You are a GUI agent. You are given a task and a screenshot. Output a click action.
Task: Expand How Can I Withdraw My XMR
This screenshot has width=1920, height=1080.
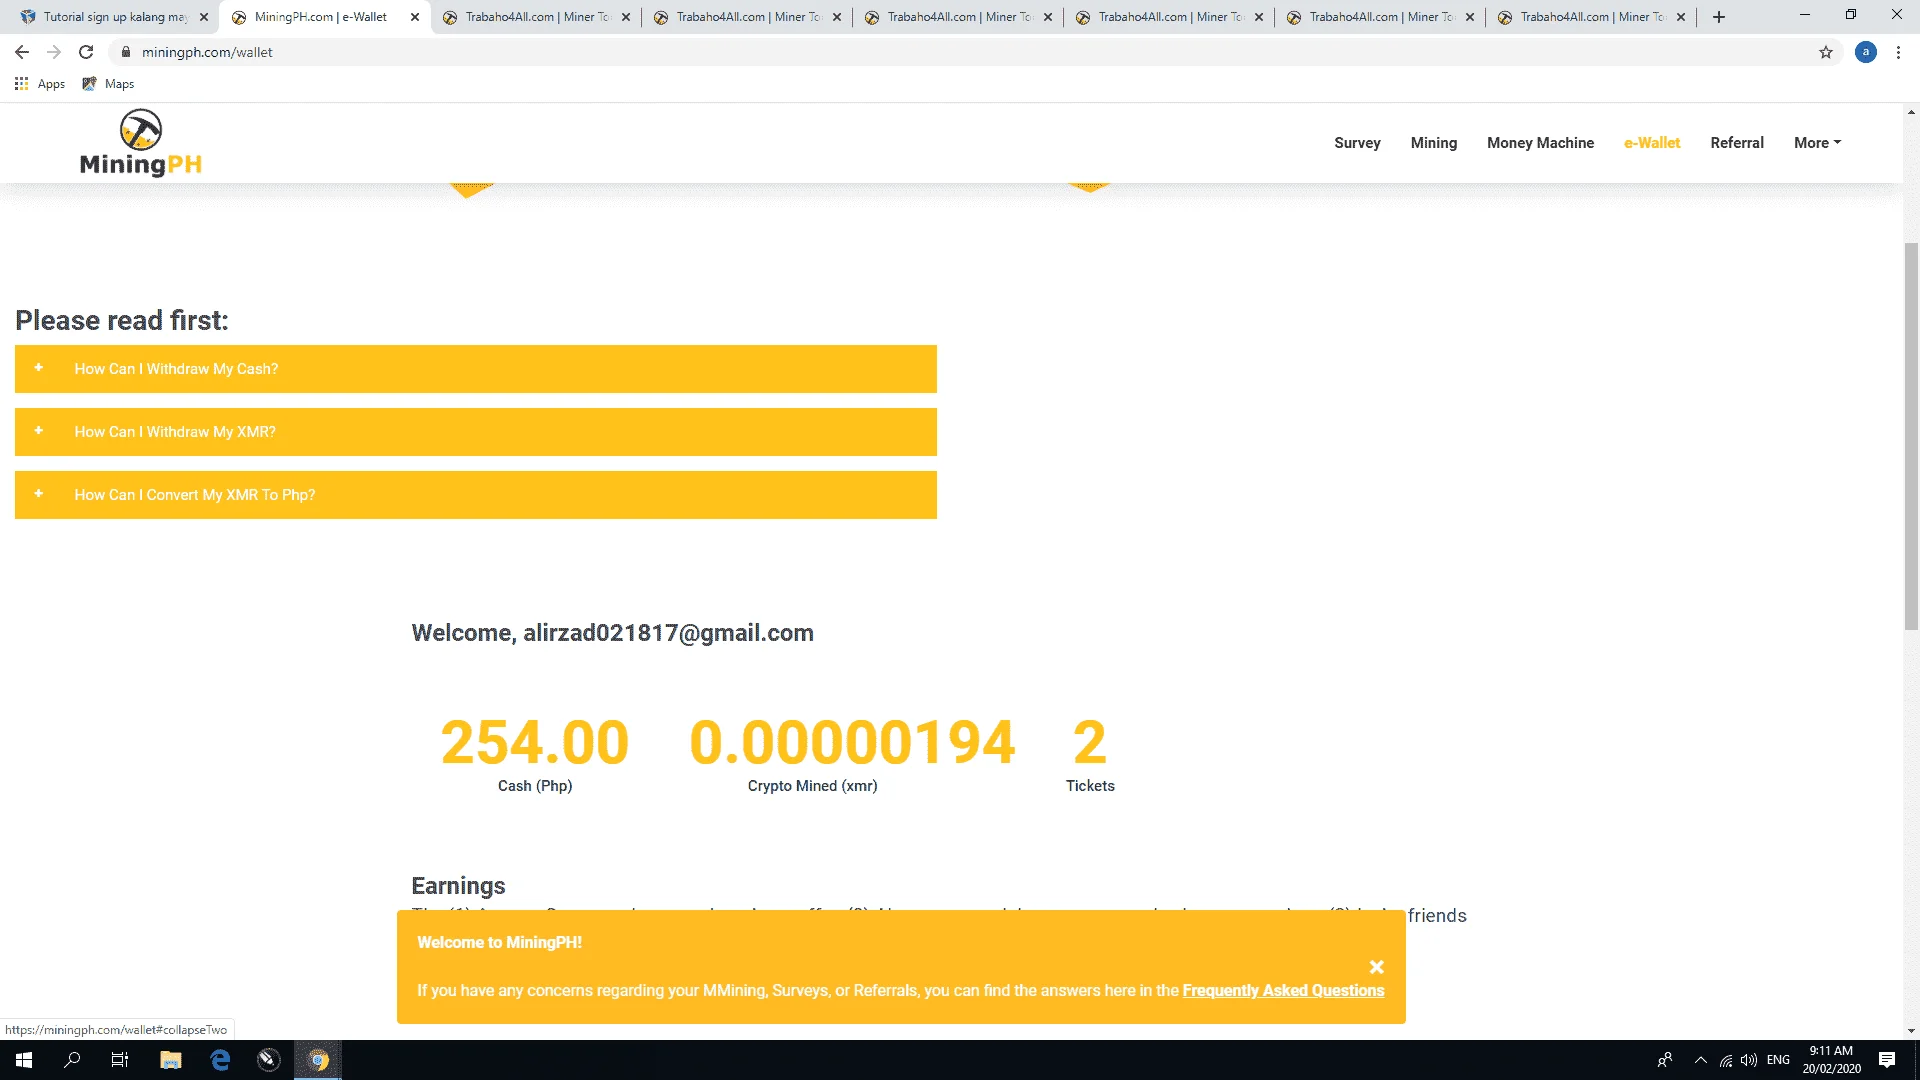click(476, 432)
